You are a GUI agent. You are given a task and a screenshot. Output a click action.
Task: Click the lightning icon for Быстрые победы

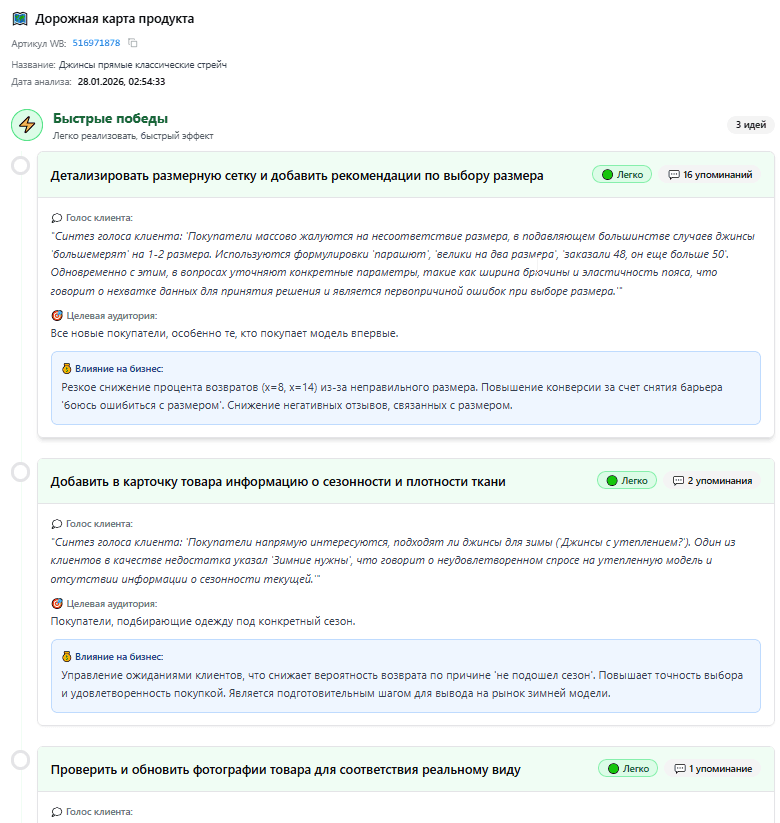(27, 125)
